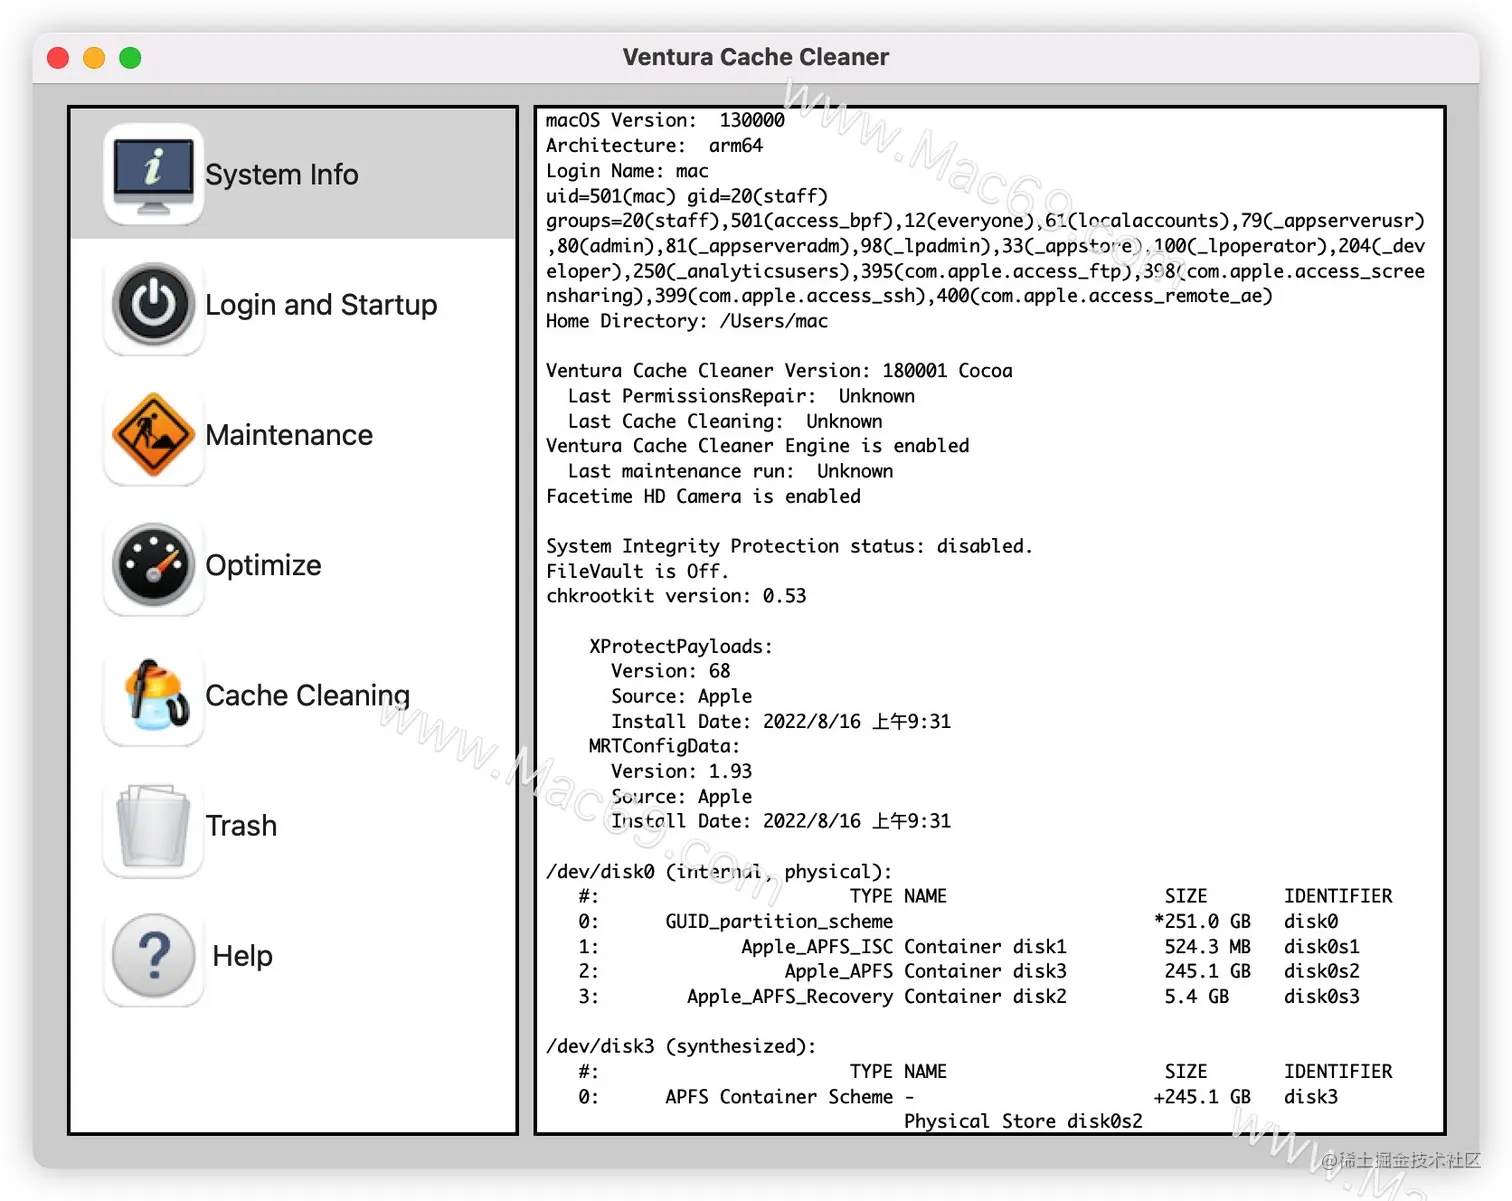
Task: Click the Apple_APFS Container disk3 row
Action: click(970, 971)
